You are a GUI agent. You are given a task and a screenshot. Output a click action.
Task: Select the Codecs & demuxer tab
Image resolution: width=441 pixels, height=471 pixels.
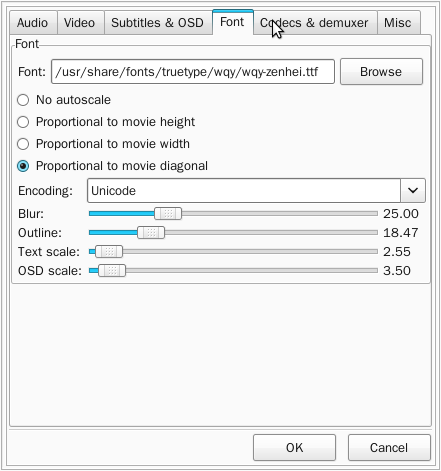(315, 23)
